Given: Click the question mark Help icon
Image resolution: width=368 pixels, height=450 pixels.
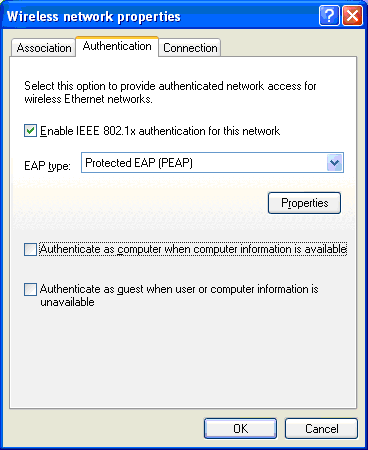Looking at the screenshot, I should (329, 15).
